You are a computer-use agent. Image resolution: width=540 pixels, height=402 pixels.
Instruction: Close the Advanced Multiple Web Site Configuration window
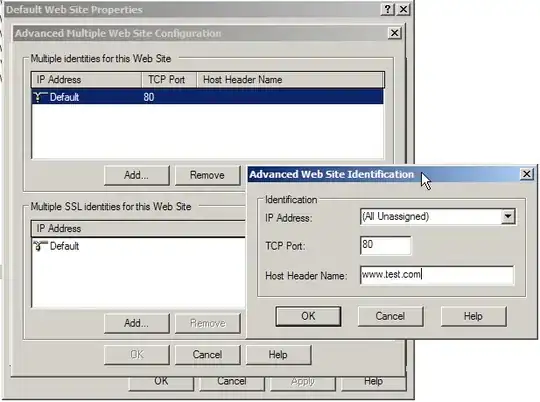pyautogui.click(x=395, y=33)
